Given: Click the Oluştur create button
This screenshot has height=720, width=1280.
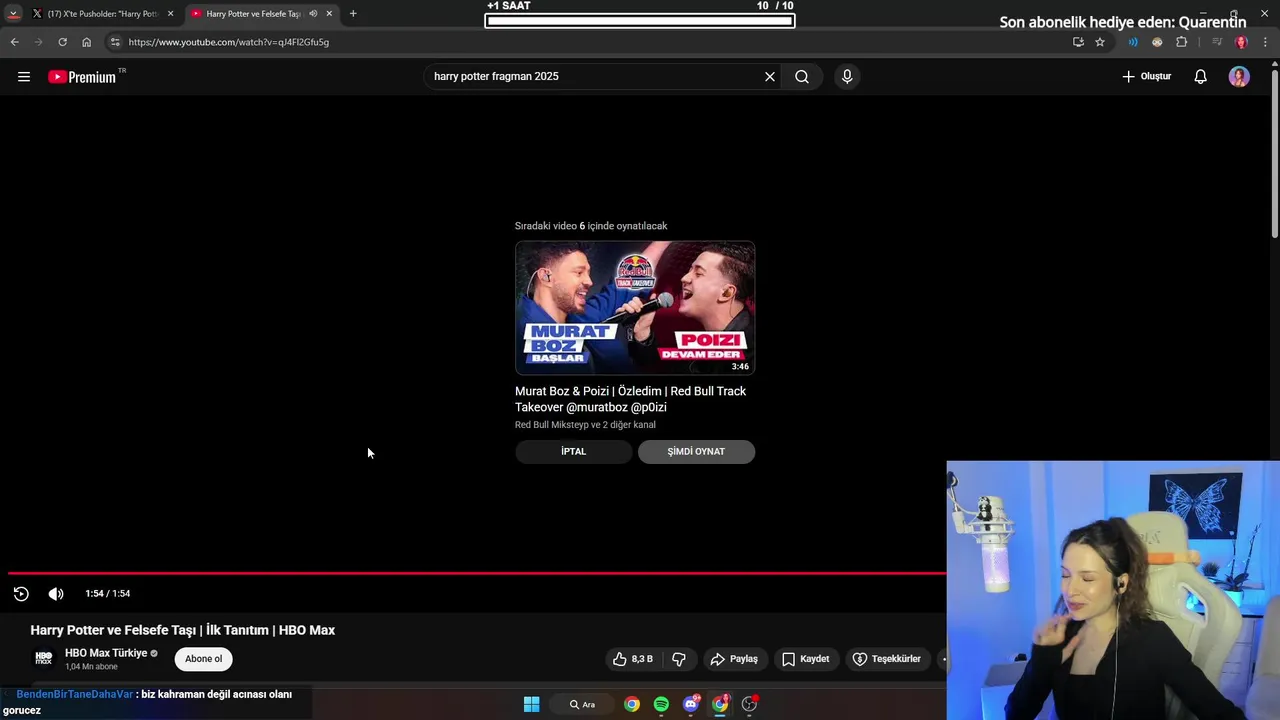Looking at the screenshot, I should click(1146, 76).
